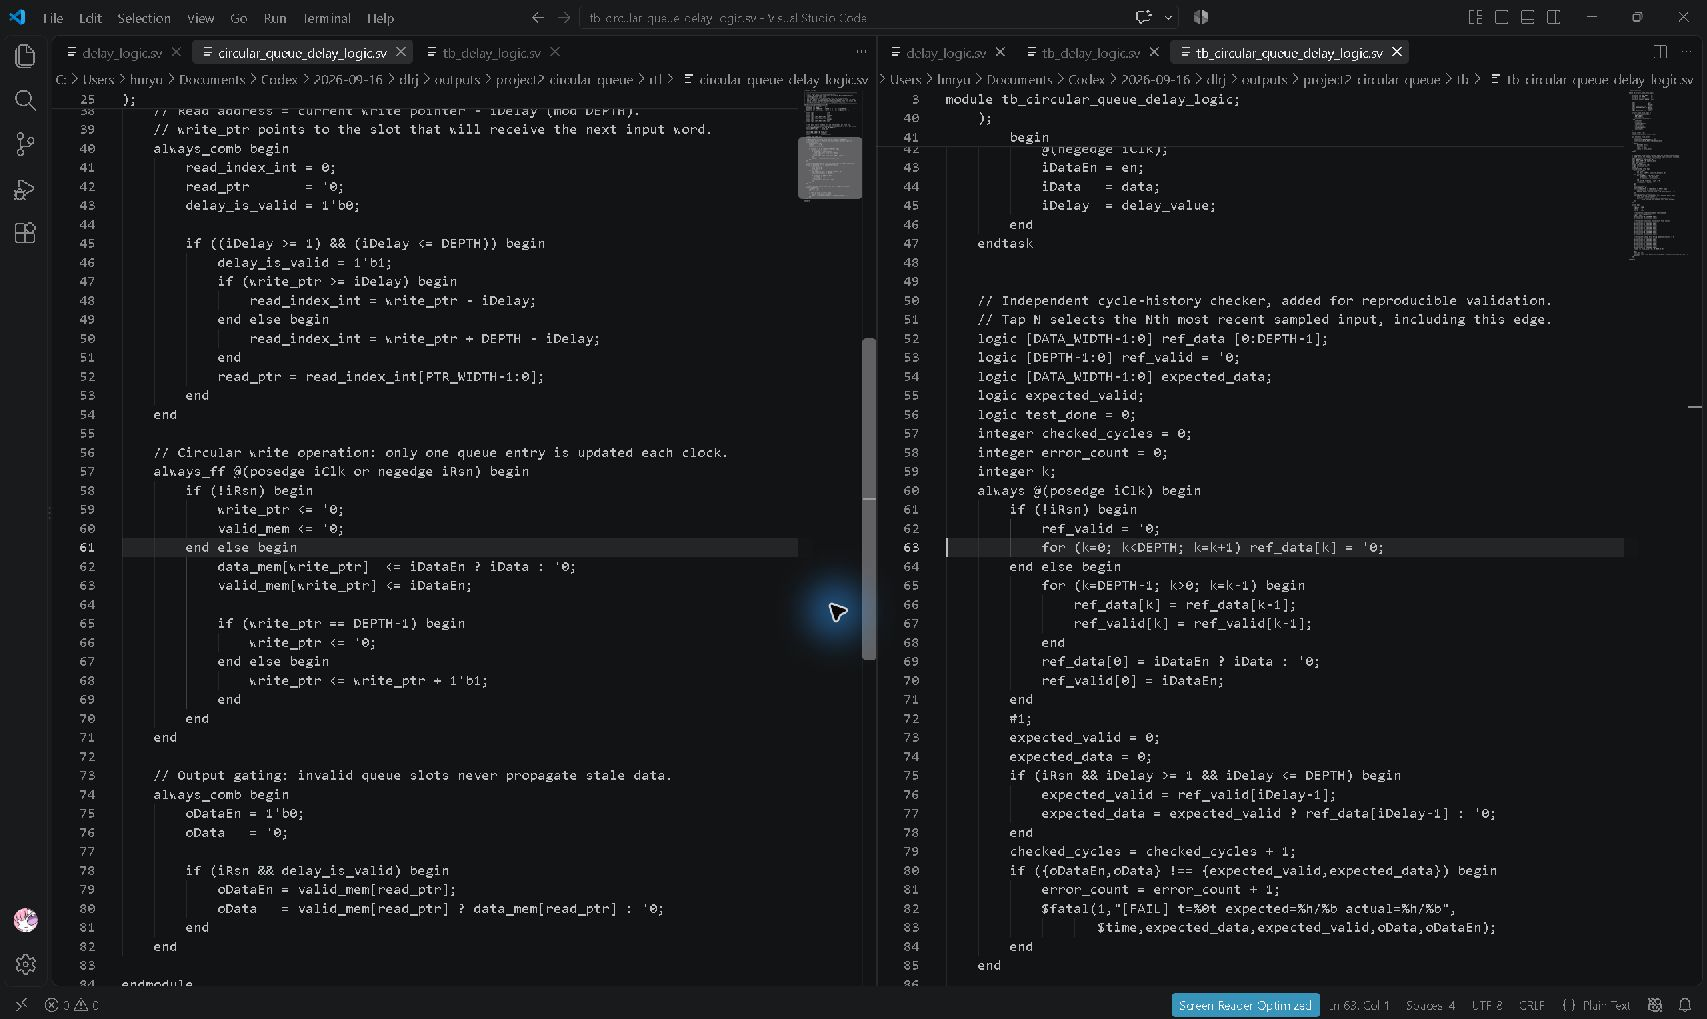Switch to left group's delay_logic.sv tab
This screenshot has width=1707, height=1019.
coord(122,52)
